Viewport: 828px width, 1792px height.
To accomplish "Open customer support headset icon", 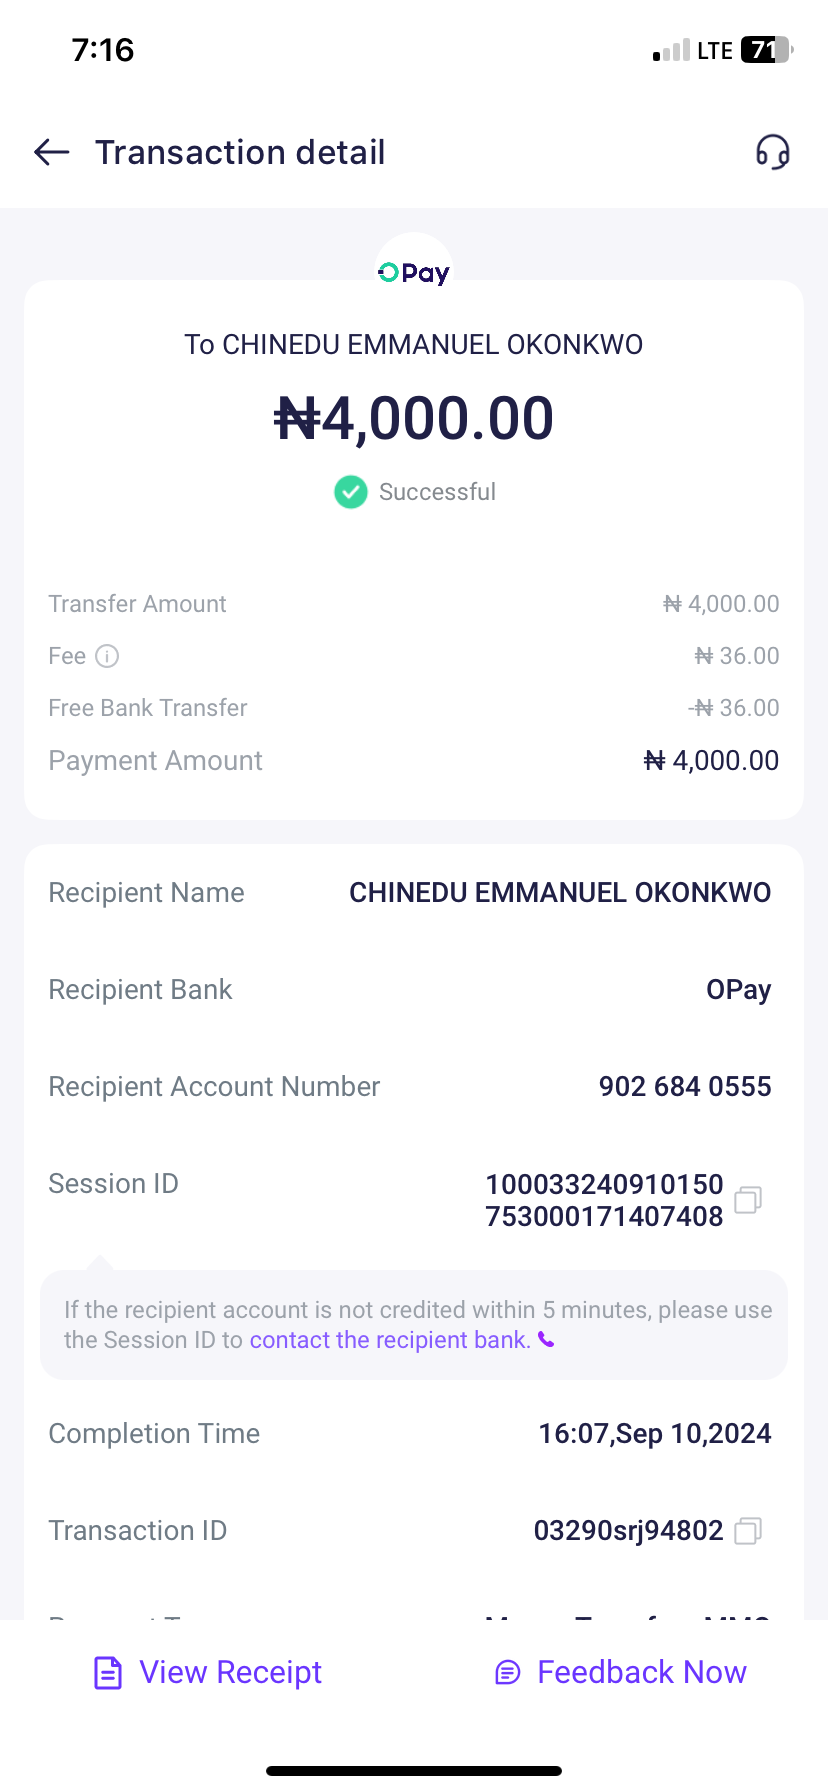I will click(772, 152).
